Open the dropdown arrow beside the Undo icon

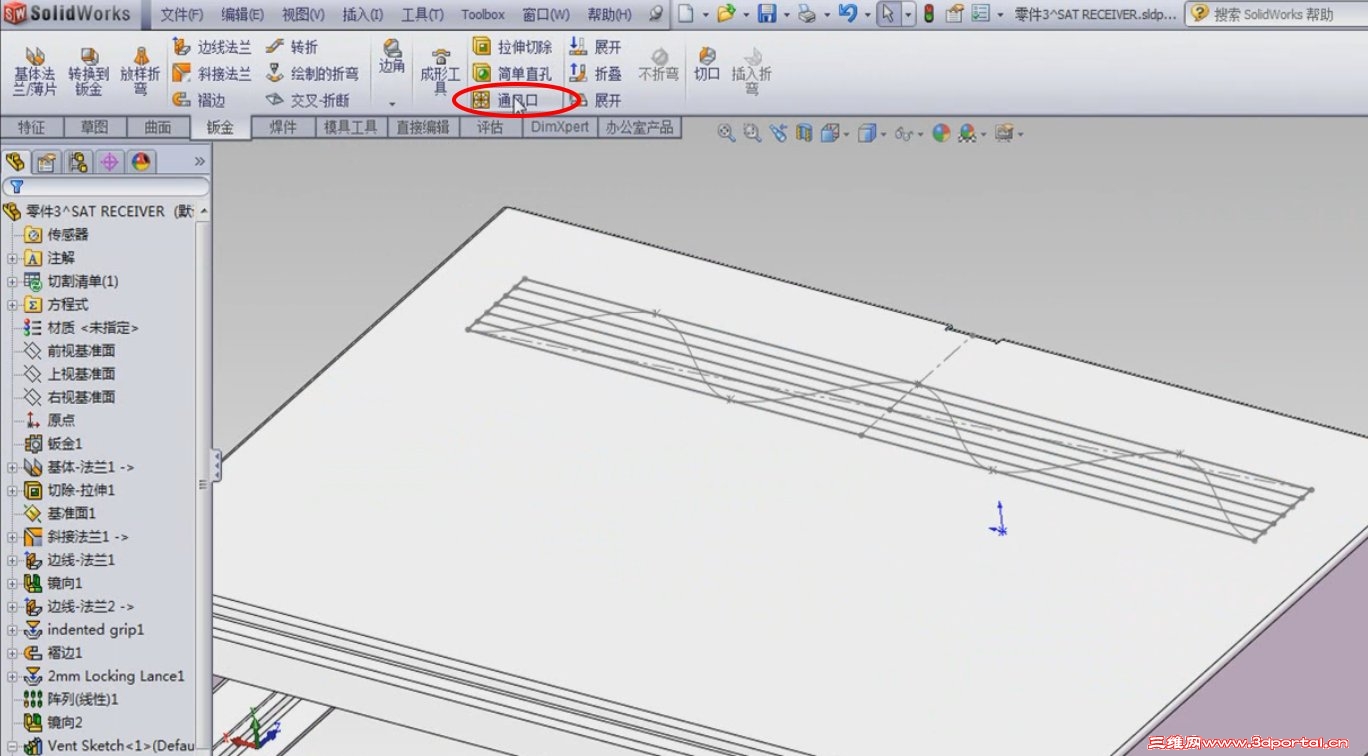(866, 15)
